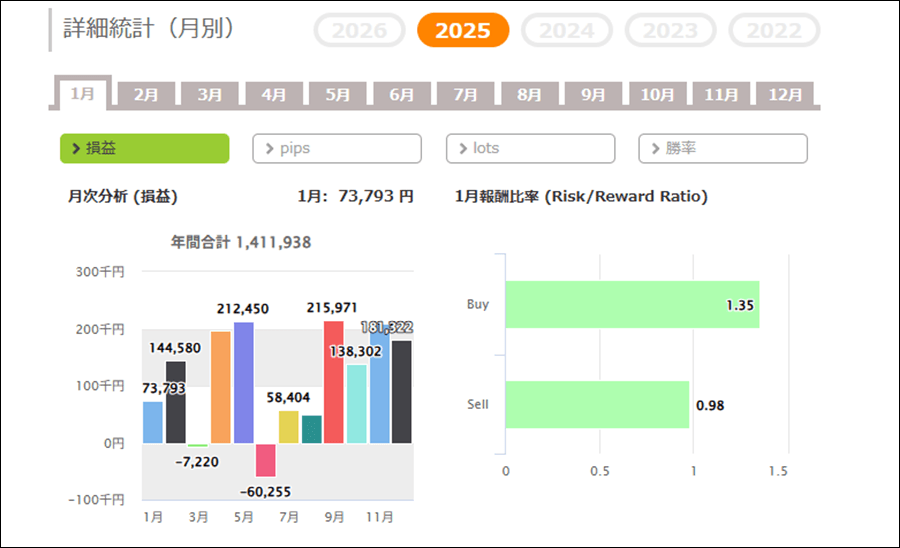Click the red September profit bar
The width and height of the screenshot is (900, 548).
click(x=333, y=382)
